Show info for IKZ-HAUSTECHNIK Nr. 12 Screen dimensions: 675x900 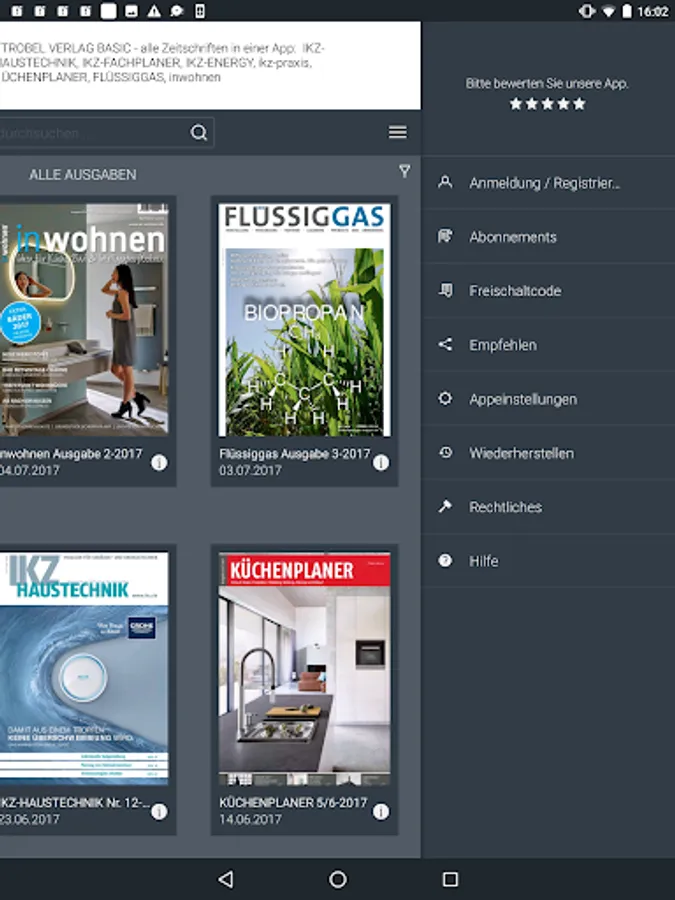point(159,812)
